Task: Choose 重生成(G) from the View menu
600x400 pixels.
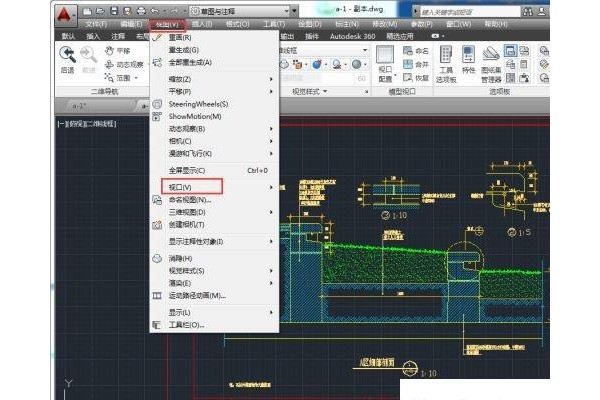Action: 214,50
